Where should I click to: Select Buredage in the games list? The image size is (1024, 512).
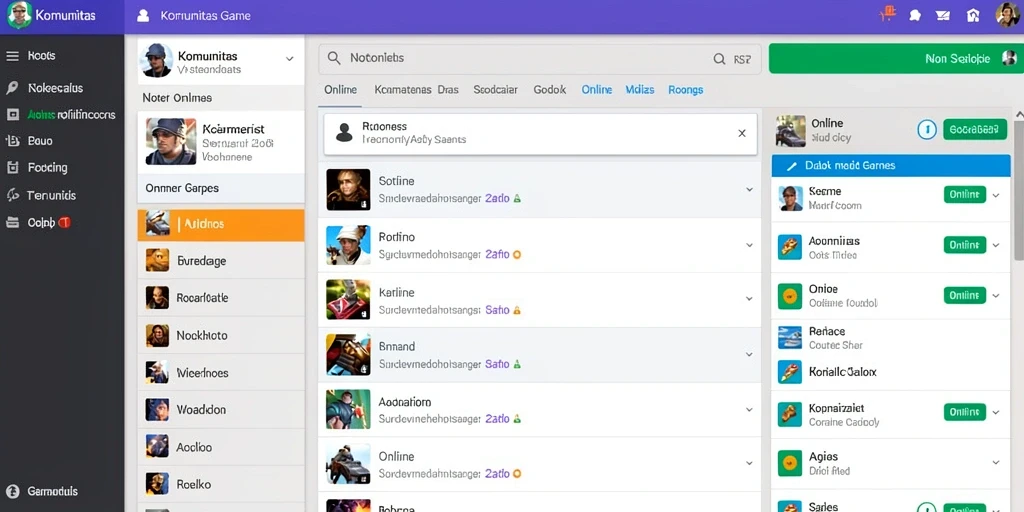click(221, 261)
